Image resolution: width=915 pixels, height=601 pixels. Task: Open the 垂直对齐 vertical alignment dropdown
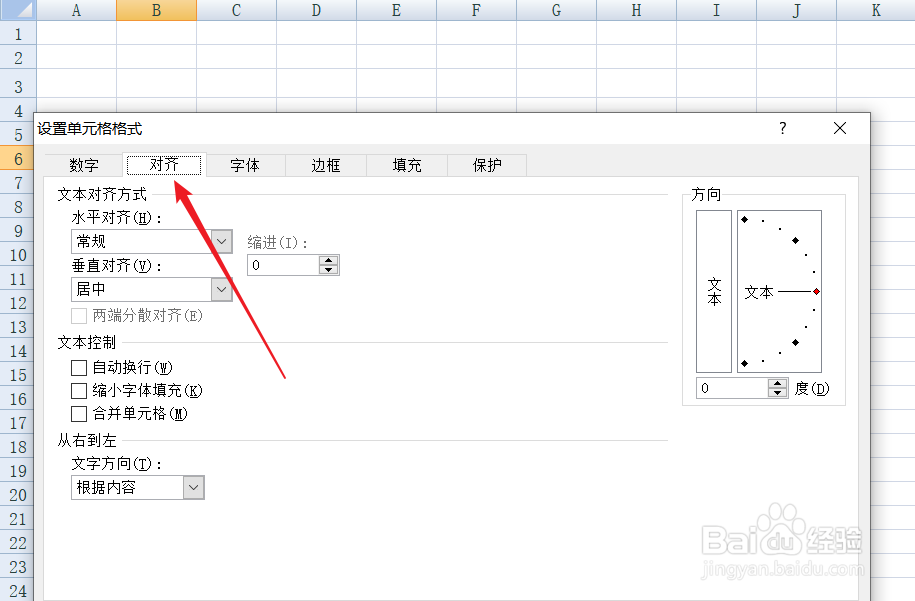(222, 289)
